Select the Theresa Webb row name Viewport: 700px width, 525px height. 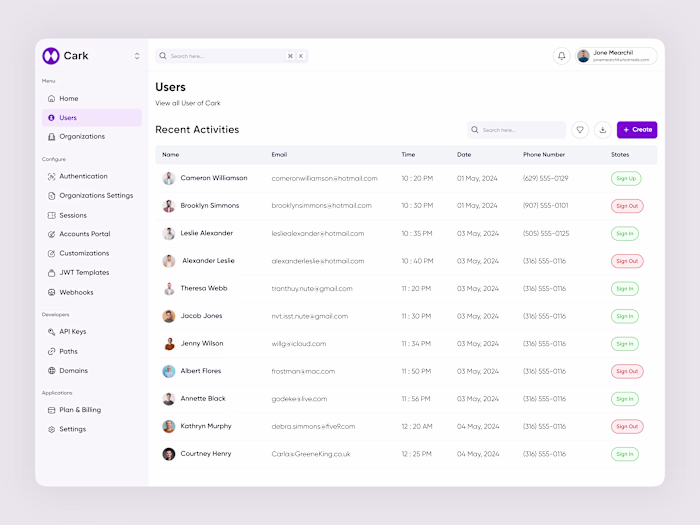(x=204, y=288)
